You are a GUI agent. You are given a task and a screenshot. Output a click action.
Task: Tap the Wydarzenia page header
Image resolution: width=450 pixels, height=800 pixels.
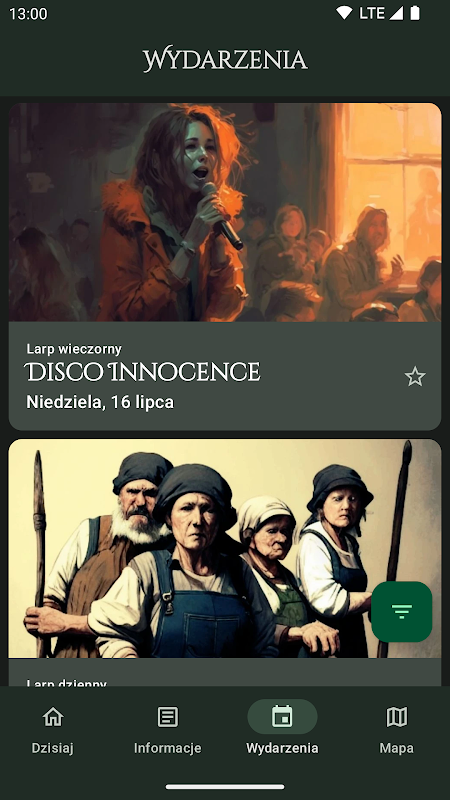[x=225, y=60]
